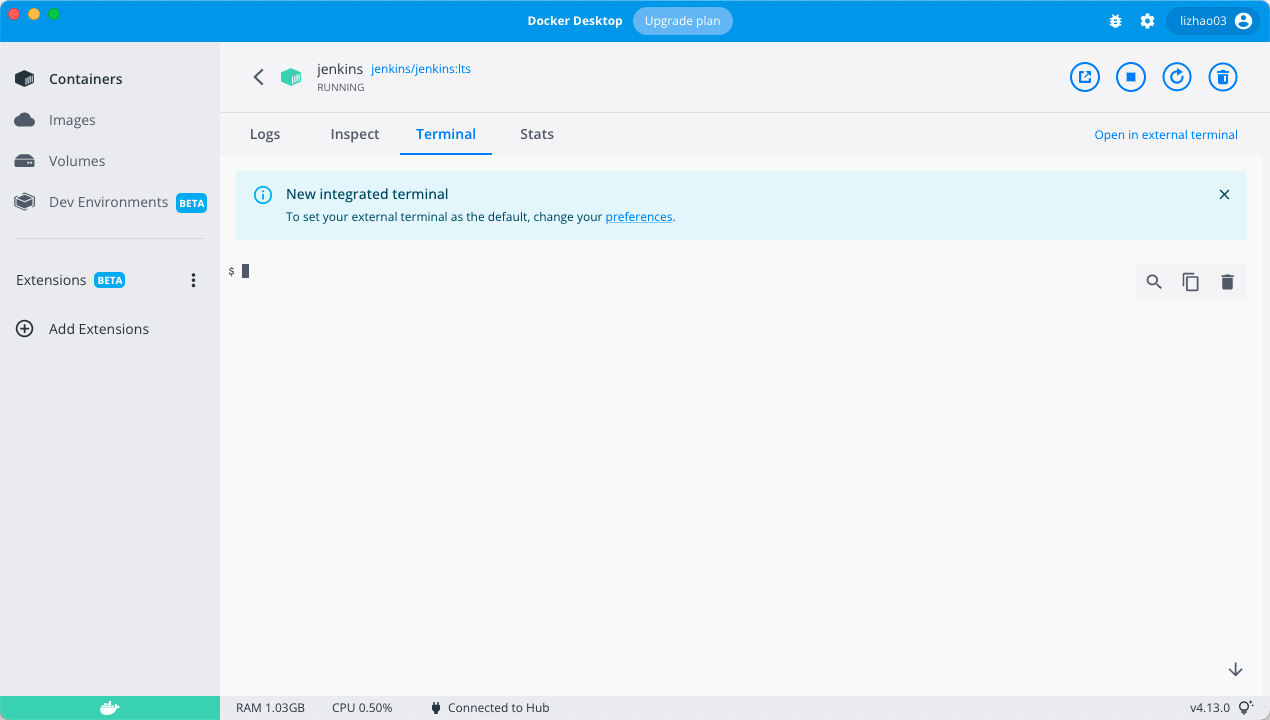Select the Terminal tab
The image size is (1270, 720).
point(446,134)
